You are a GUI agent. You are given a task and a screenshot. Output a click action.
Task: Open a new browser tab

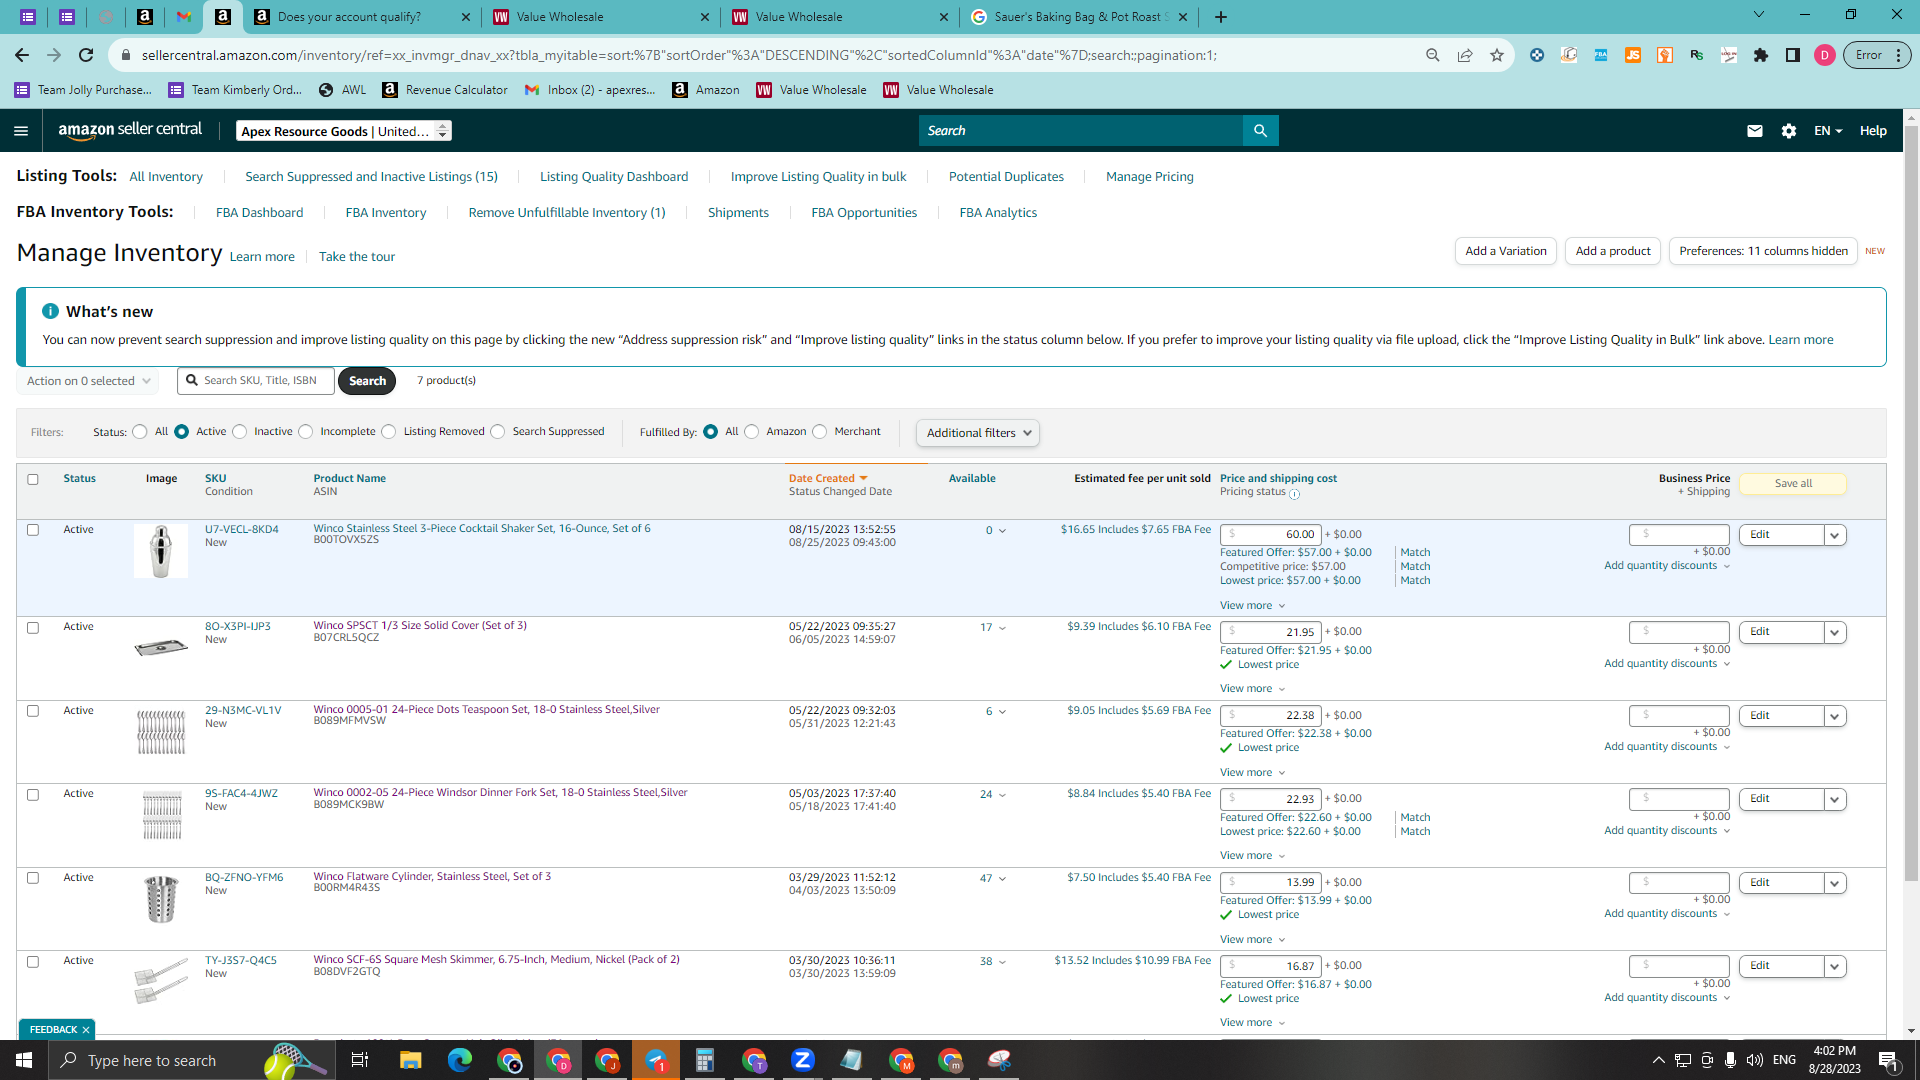tap(1221, 17)
